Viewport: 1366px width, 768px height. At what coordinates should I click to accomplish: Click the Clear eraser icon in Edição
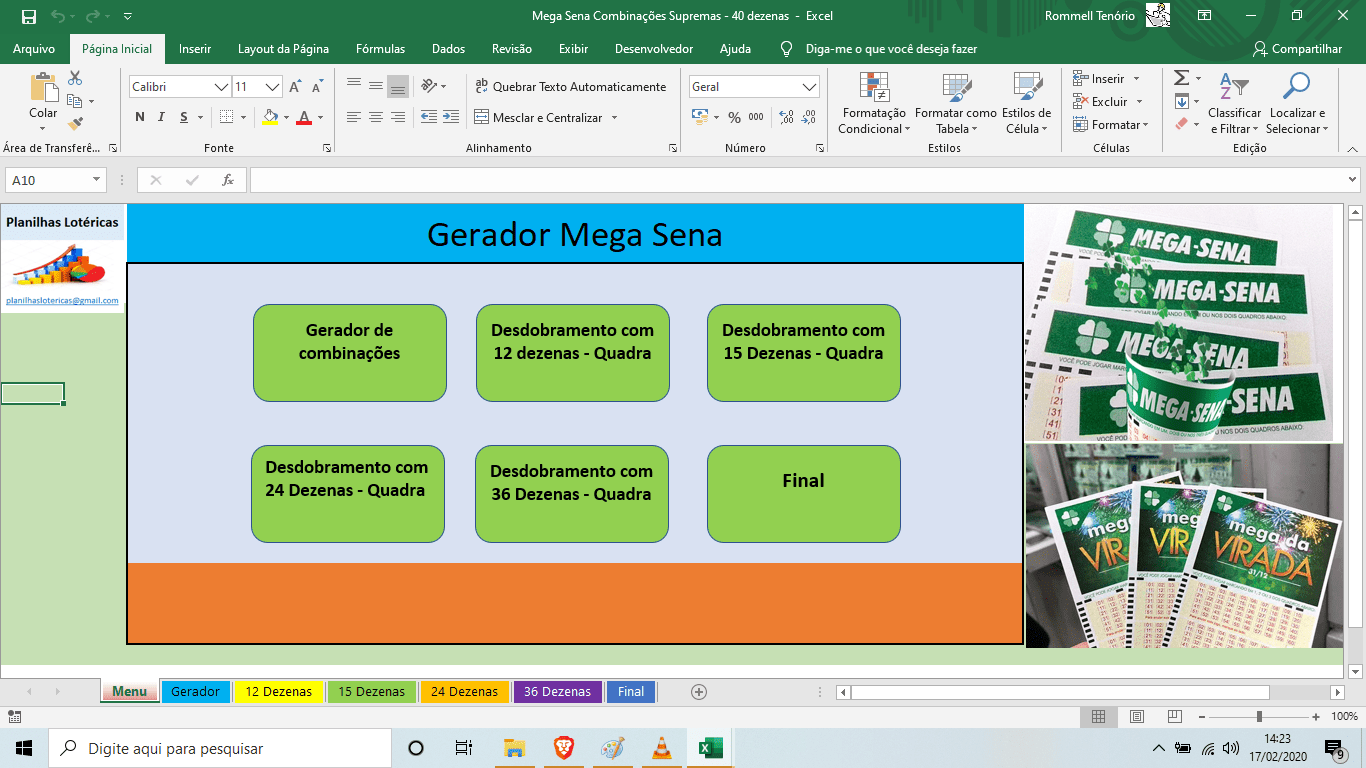click(1181, 124)
